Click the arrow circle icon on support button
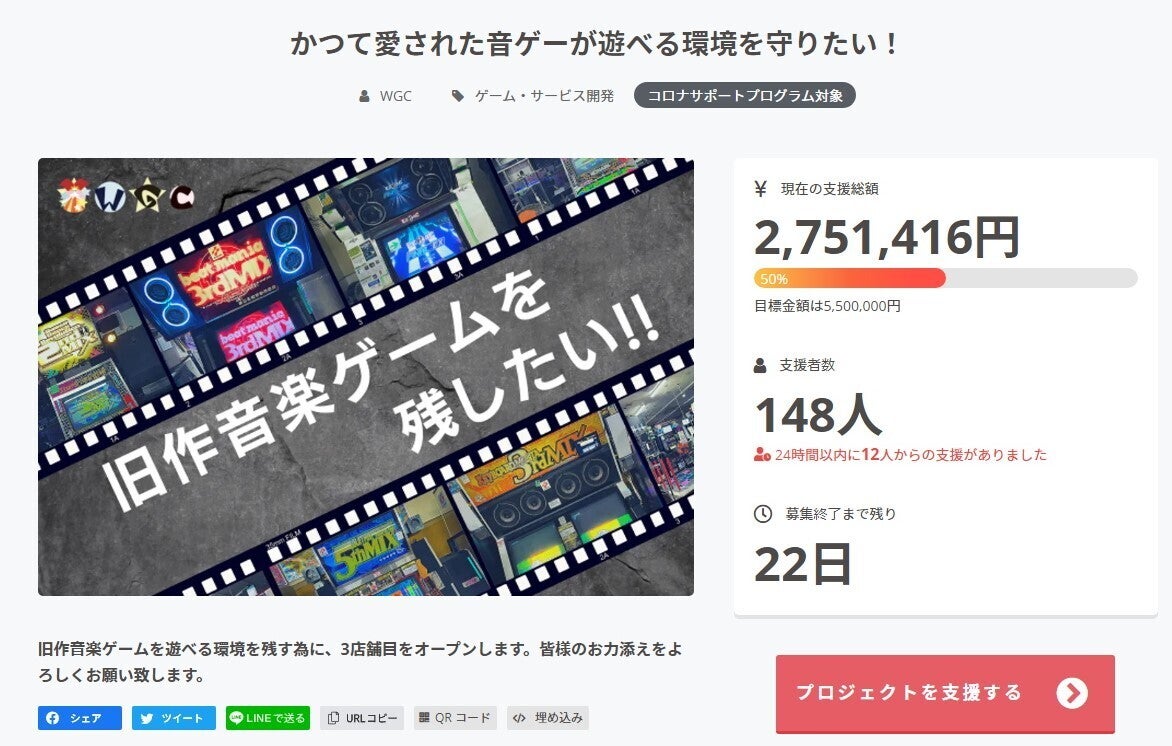 [1072, 693]
